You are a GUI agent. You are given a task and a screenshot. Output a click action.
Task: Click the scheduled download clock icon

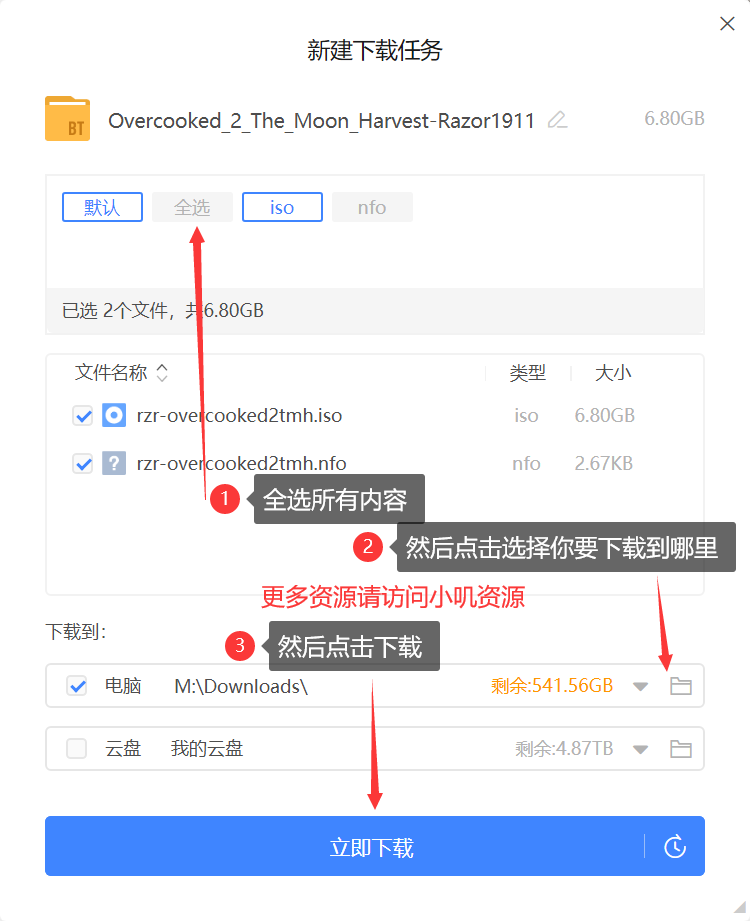coord(675,846)
